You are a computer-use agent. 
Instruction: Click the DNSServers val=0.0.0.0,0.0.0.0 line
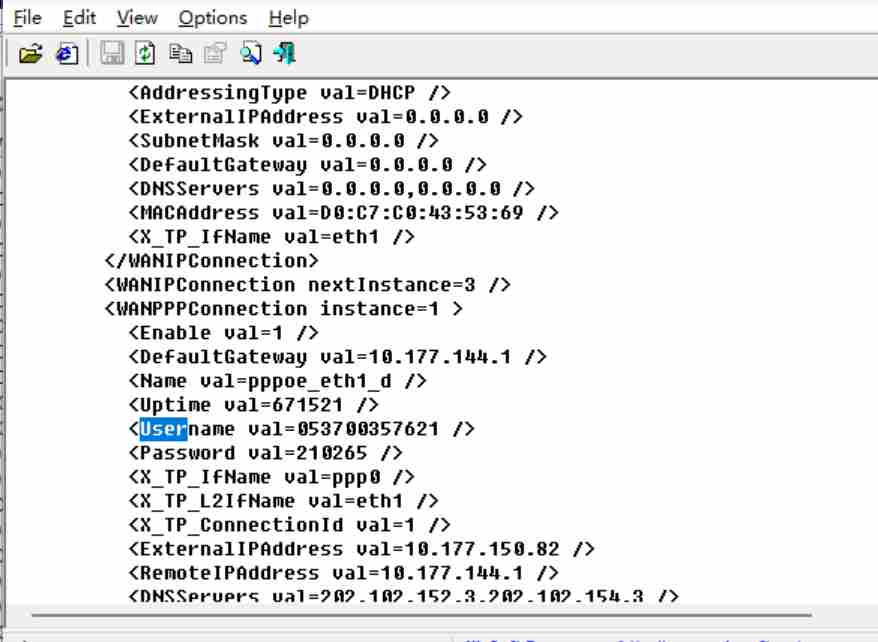click(331, 189)
